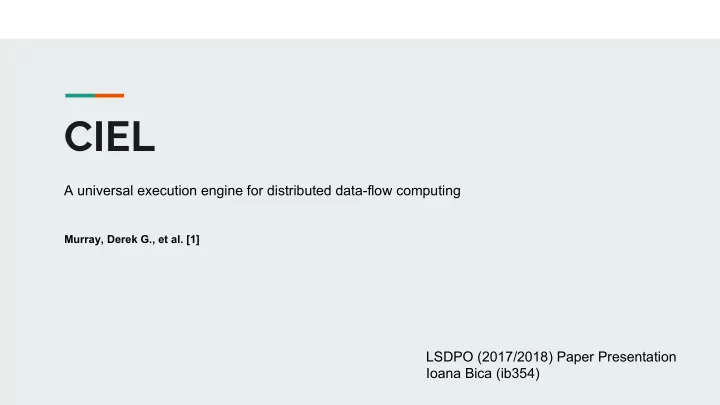
Task: Open the [1] citation reference
Action: [193, 239]
